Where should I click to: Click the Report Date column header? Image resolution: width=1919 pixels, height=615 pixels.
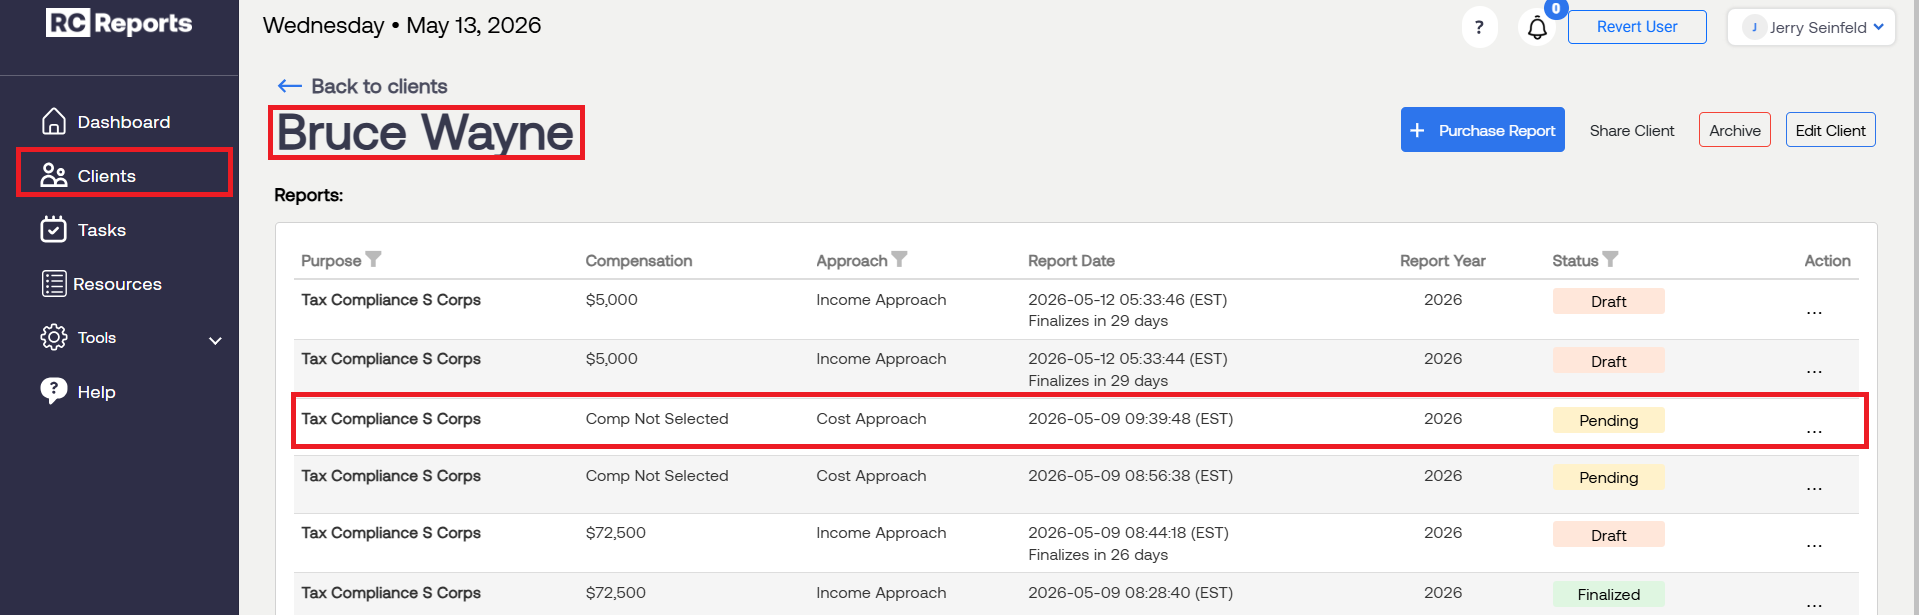coord(1071,260)
